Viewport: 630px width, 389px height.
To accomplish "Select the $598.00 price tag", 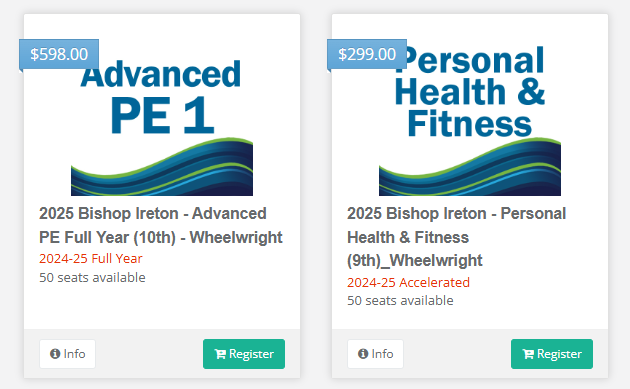I will pyautogui.click(x=59, y=54).
